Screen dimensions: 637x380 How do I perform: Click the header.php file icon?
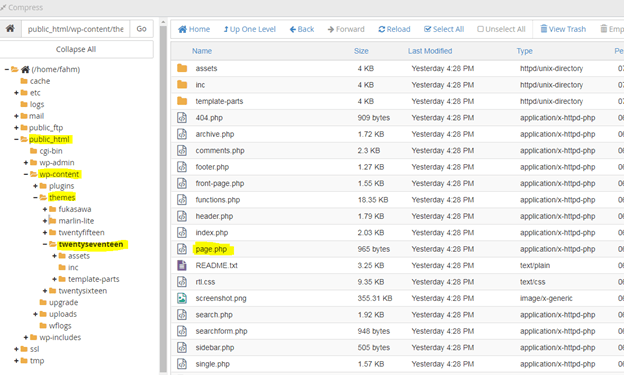tap(182, 216)
